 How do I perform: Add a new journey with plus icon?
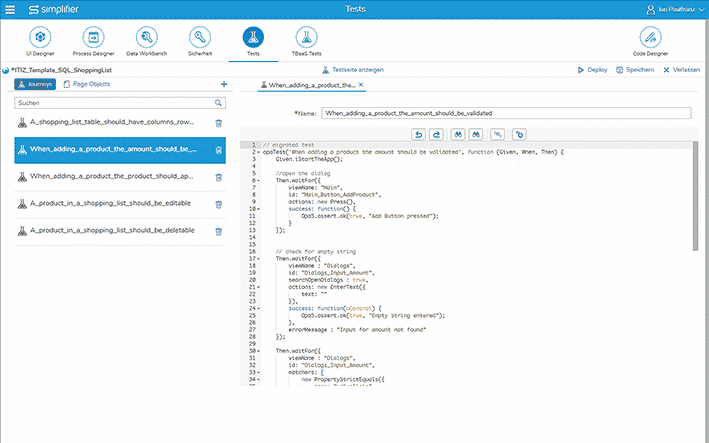(224, 84)
